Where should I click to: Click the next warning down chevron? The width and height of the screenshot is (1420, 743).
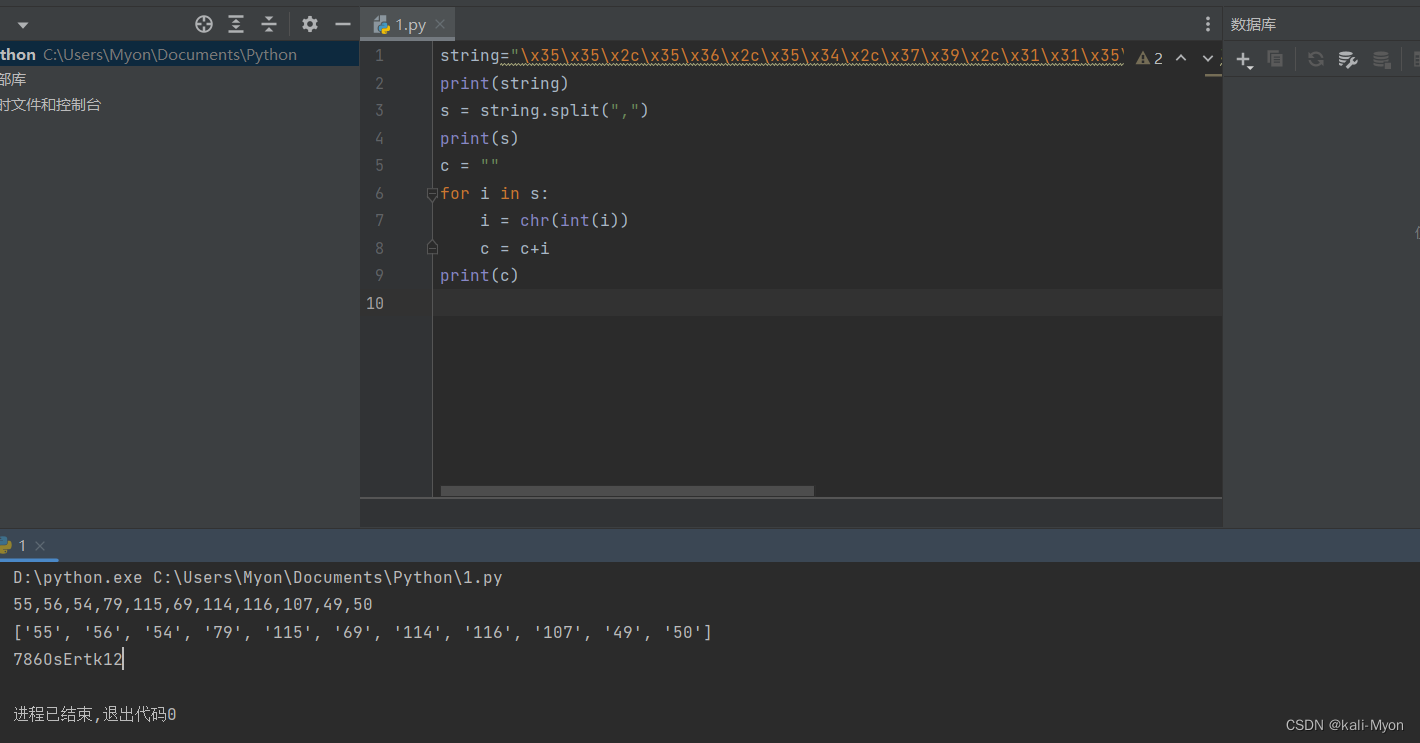point(1207,58)
